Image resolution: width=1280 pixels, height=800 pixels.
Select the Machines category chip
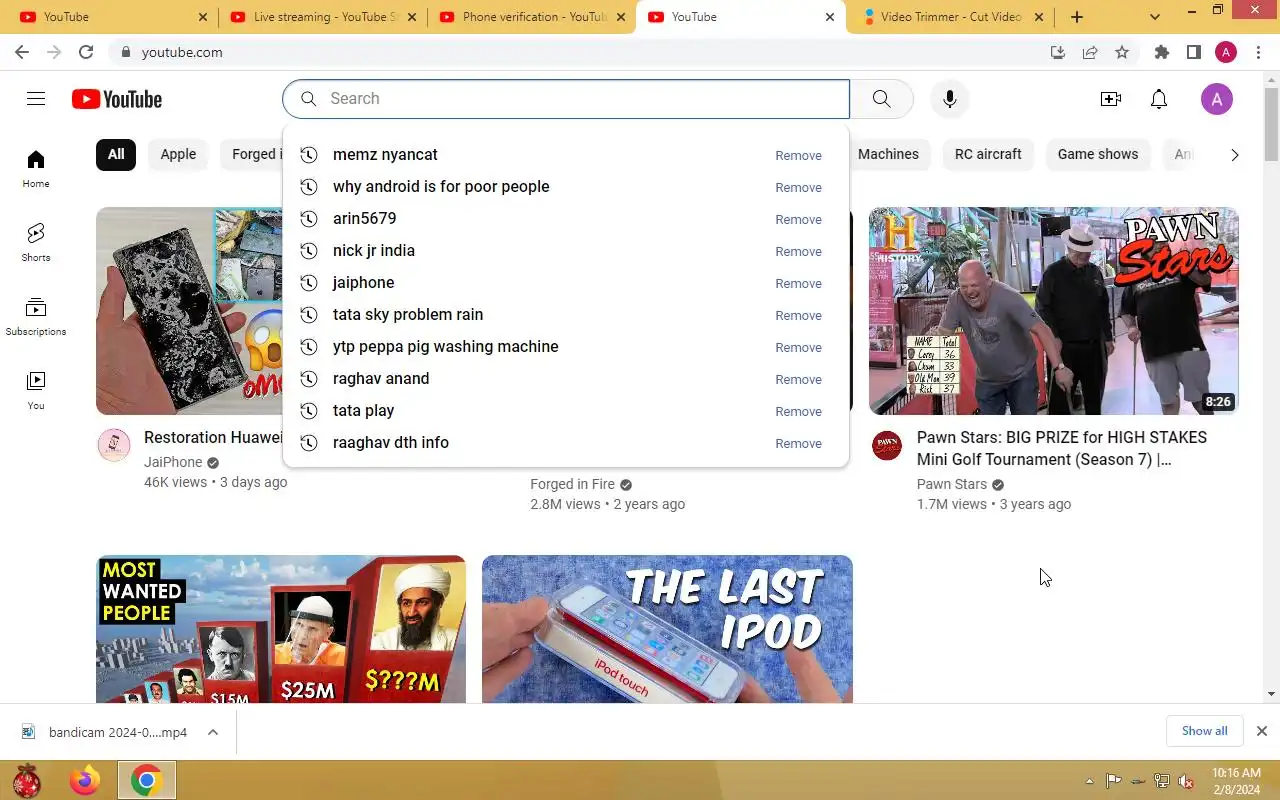coord(888,154)
